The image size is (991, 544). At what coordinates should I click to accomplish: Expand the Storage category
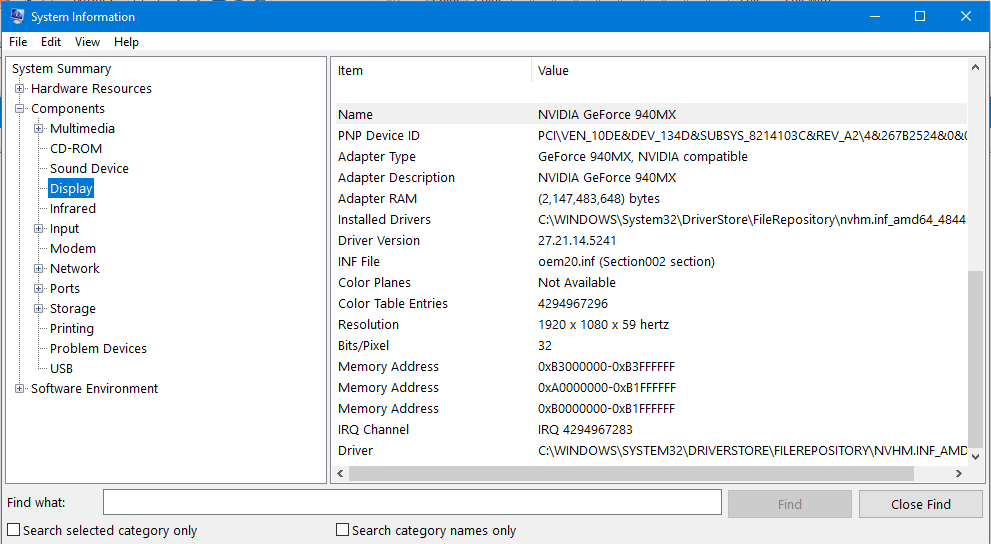pyautogui.click(x=39, y=309)
